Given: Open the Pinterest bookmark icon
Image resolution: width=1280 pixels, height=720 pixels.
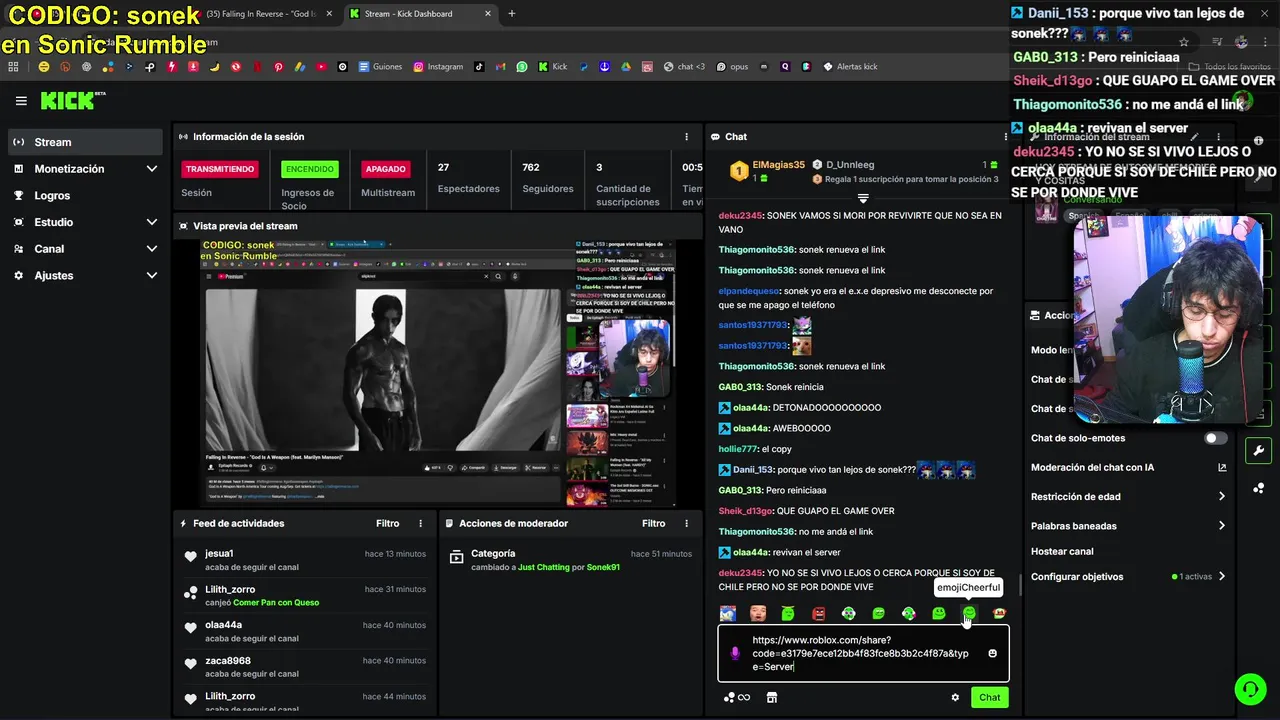Looking at the screenshot, I should point(278,67).
